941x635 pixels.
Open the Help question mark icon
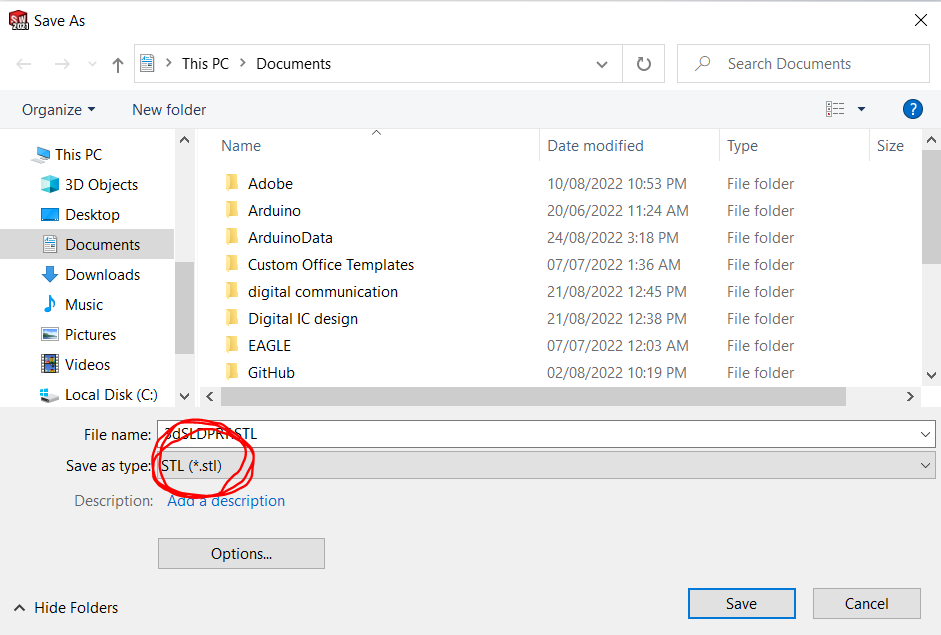coord(912,109)
